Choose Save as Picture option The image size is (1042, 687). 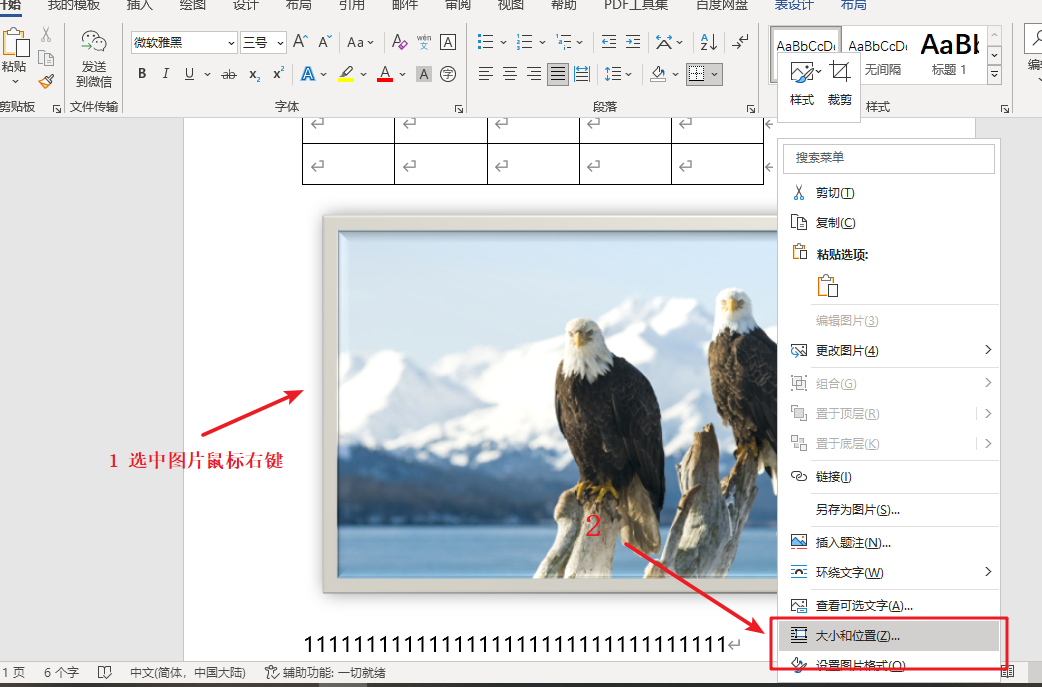889,510
